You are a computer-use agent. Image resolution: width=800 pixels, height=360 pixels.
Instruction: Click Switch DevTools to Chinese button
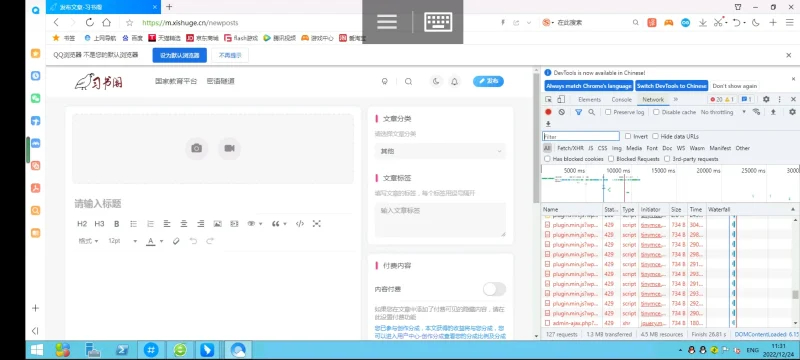[672, 86]
